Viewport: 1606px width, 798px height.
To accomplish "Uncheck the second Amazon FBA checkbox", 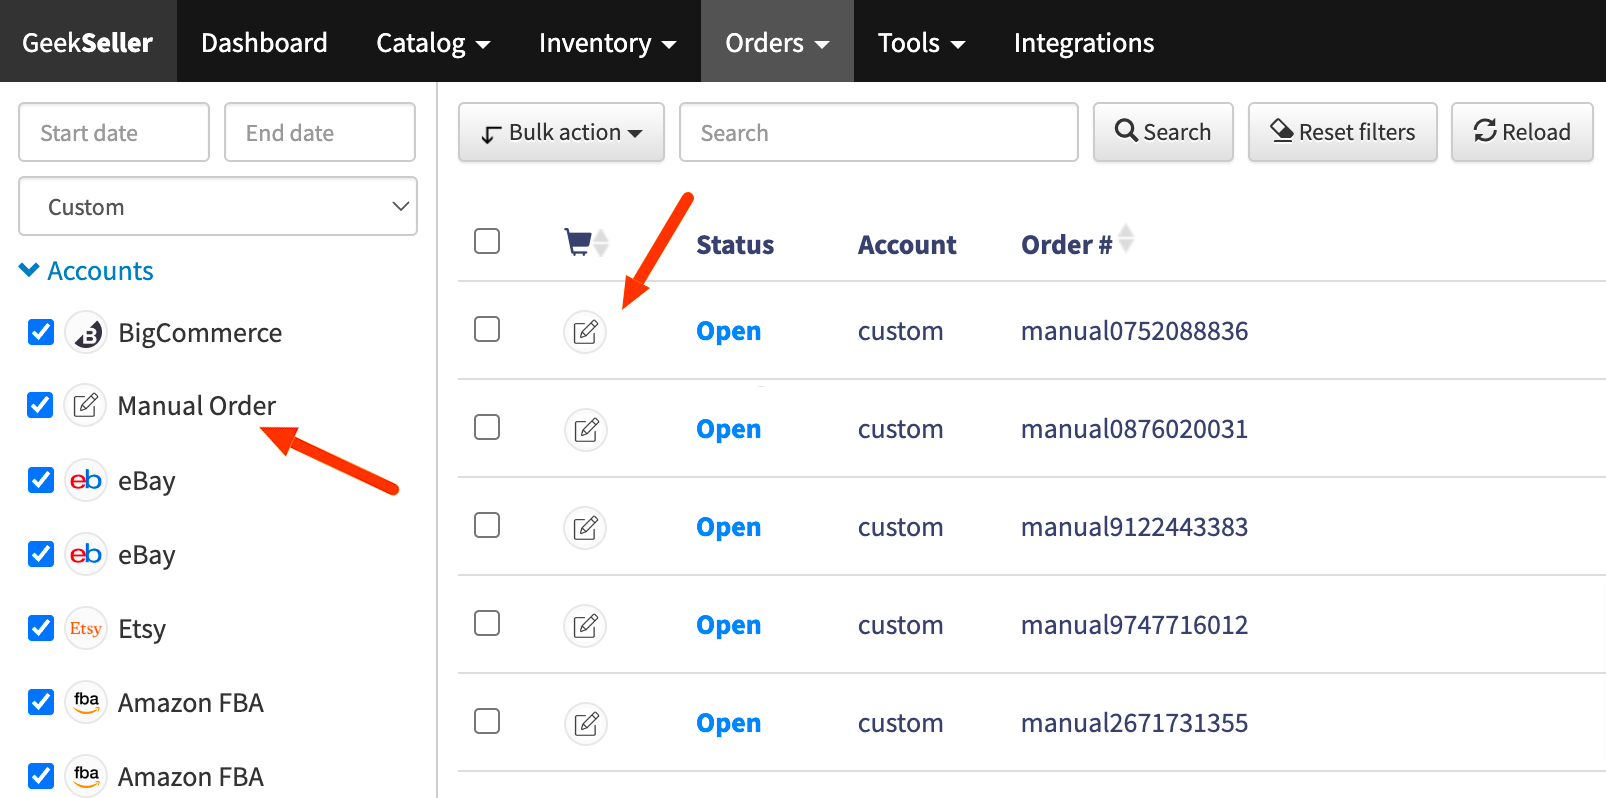I will [x=41, y=776].
